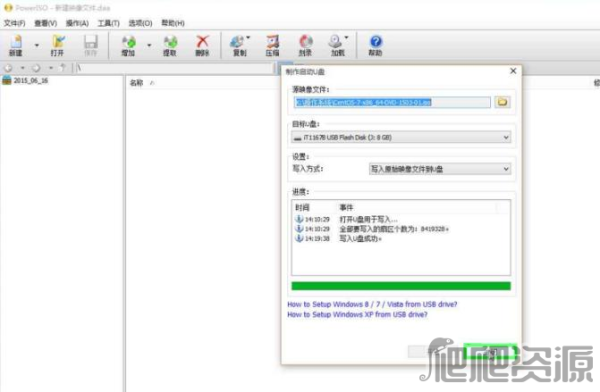
Task: Sort by the Name (名称) column header
Action: pos(137,82)
